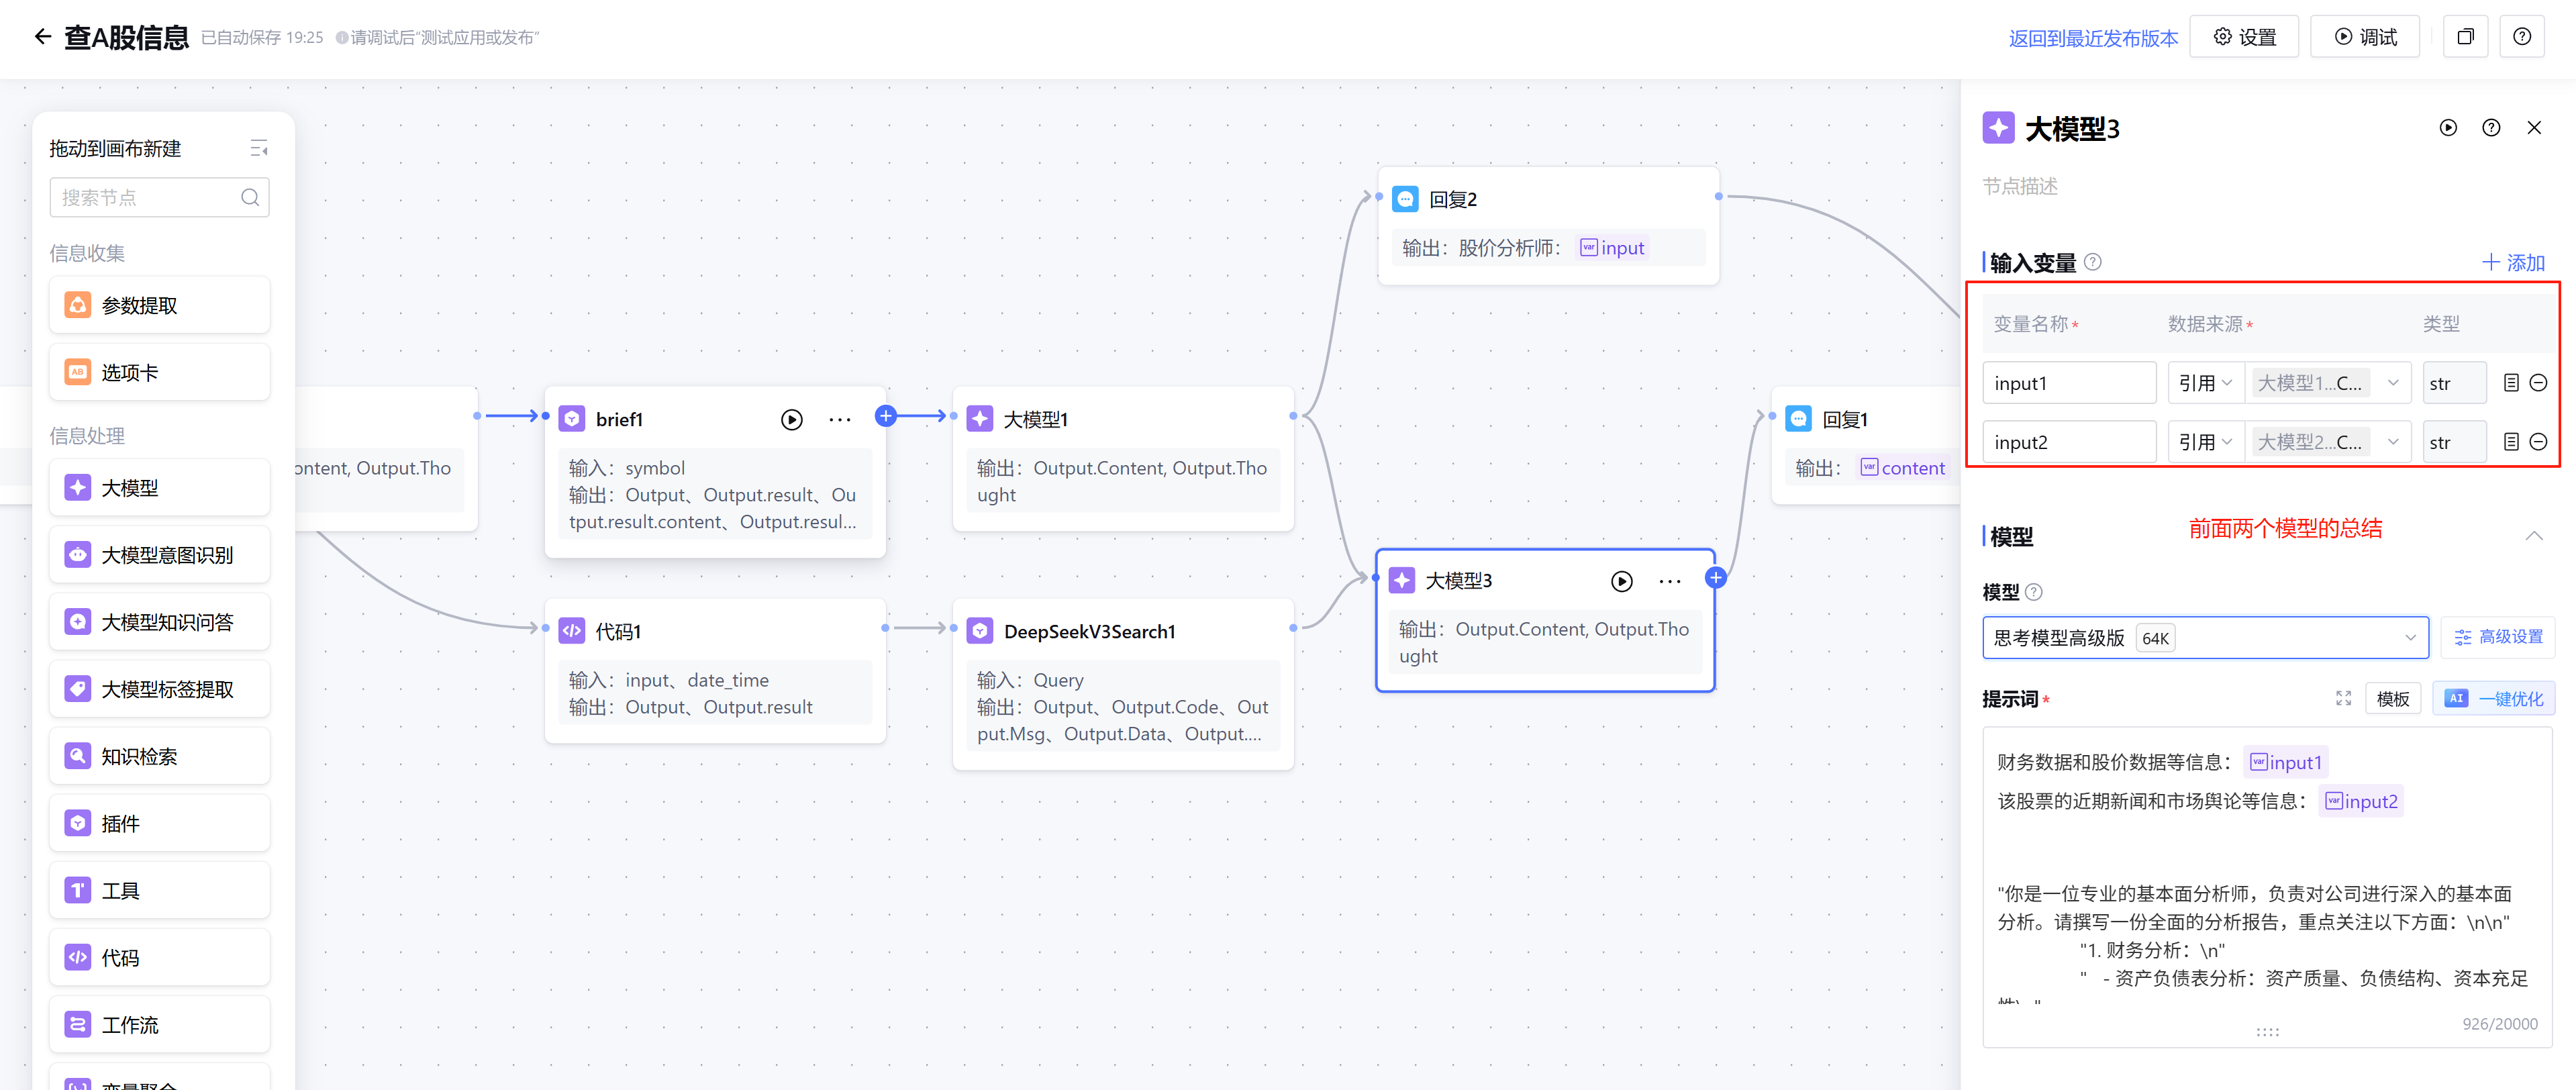
Task: Click the 调试 button
Action: (x=2365, y=37)
